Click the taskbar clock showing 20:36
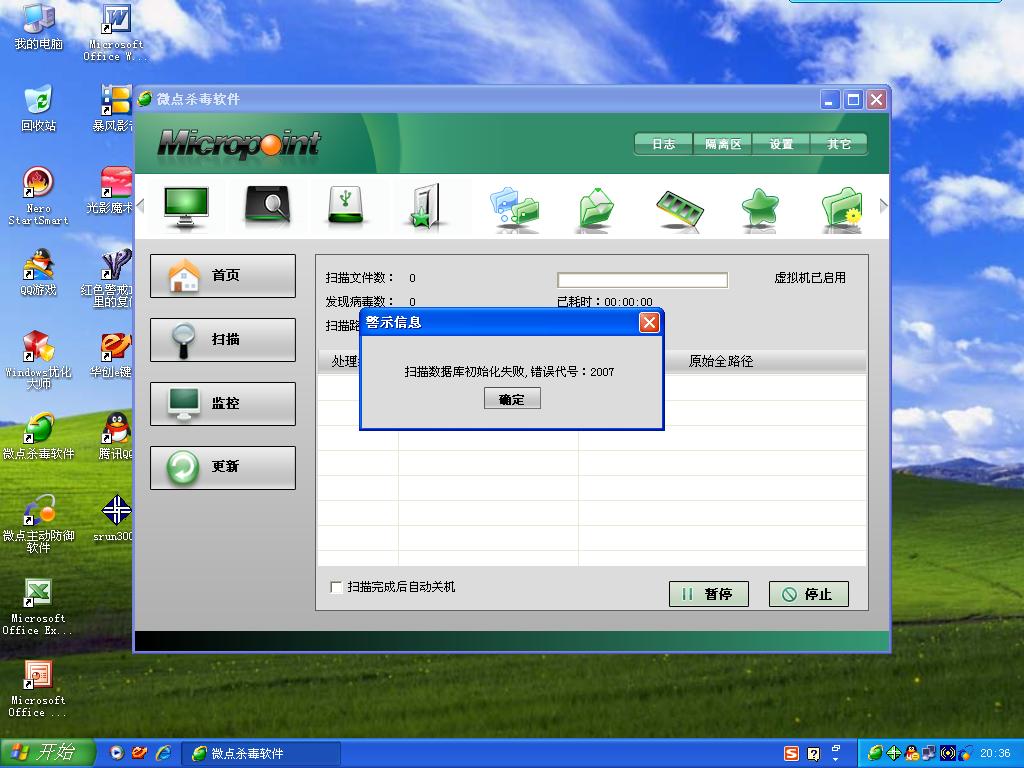 click(995, 754)
